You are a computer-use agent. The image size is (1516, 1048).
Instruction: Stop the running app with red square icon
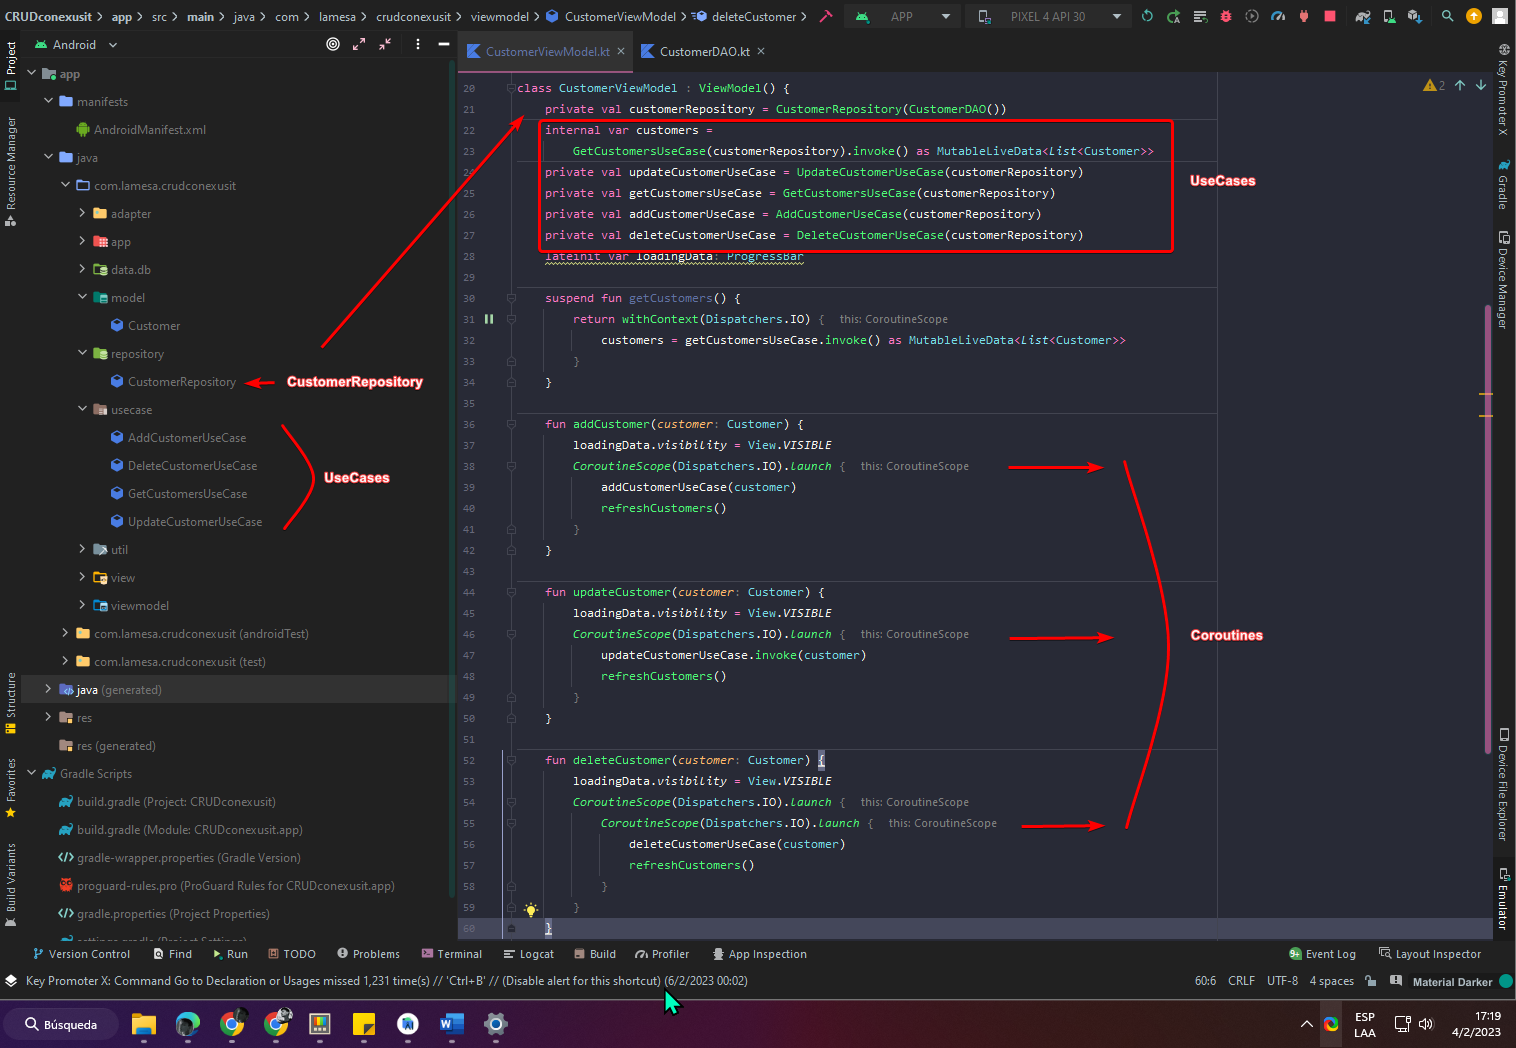coord(1330,16)
